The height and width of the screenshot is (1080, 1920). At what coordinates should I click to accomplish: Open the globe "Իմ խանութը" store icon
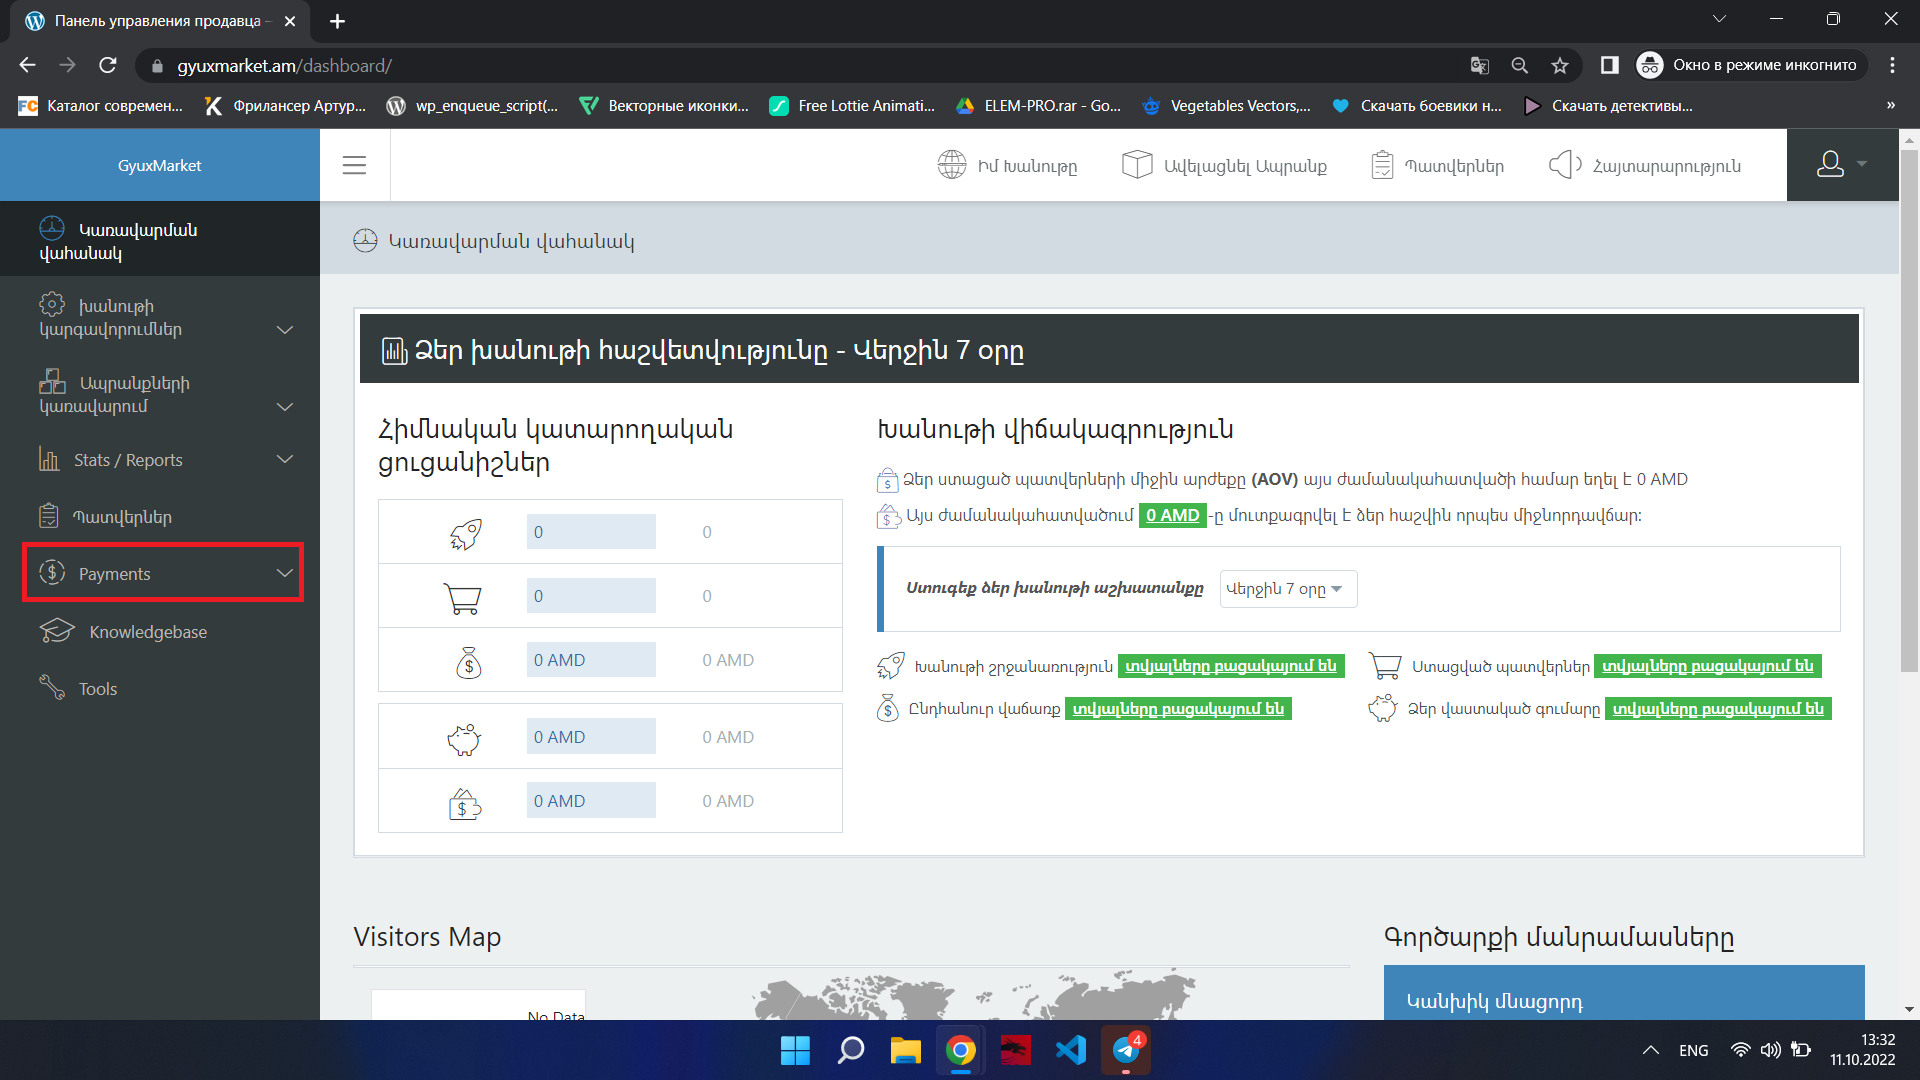coord(951,165)
